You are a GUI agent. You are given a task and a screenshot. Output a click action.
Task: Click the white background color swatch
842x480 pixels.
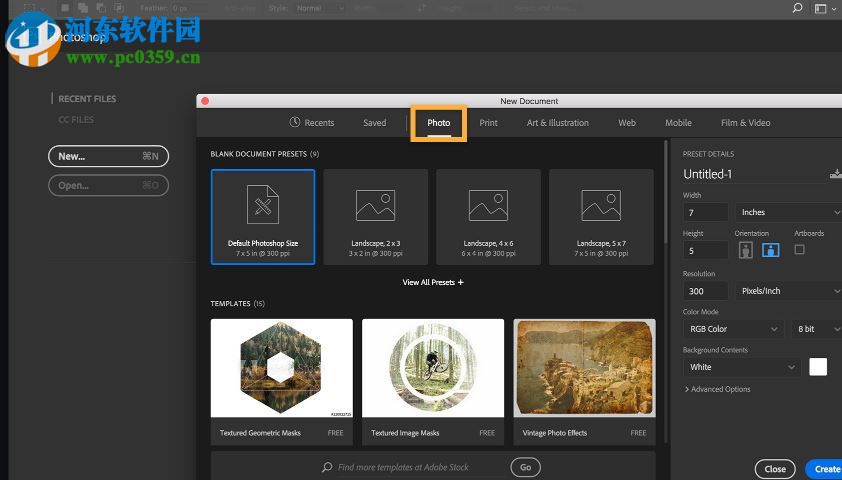(x=818, y=367)
